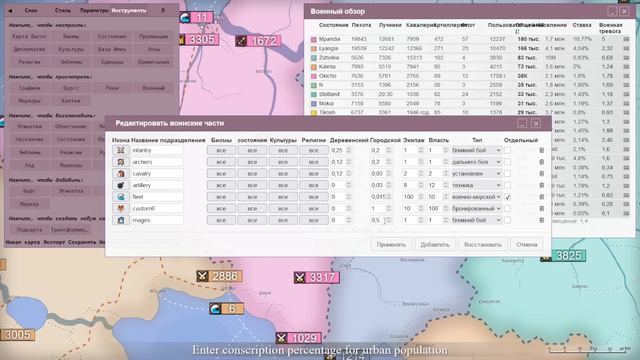This screenshot has width=640, height=360.
Task: Click the mages unit icon button
Action: (121, 220)
